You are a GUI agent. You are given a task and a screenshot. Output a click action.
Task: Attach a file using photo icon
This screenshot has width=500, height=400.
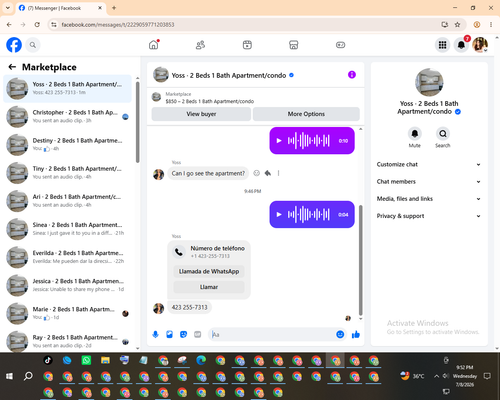(x=169, y=334)
